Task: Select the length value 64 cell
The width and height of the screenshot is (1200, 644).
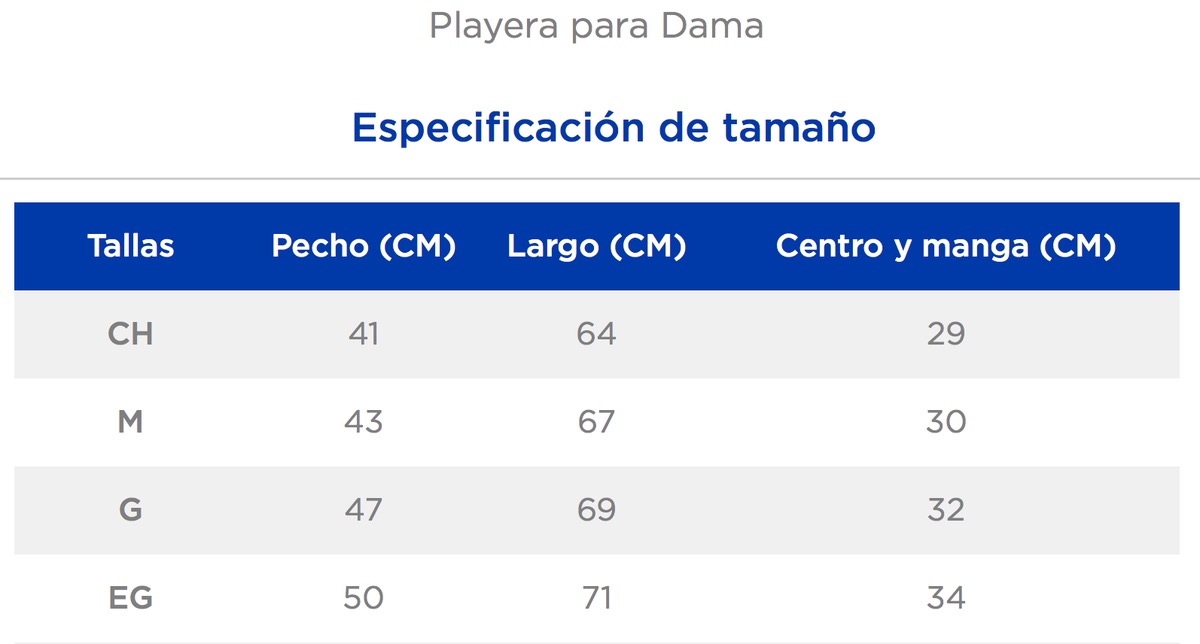Action: [x=596, y=334]
